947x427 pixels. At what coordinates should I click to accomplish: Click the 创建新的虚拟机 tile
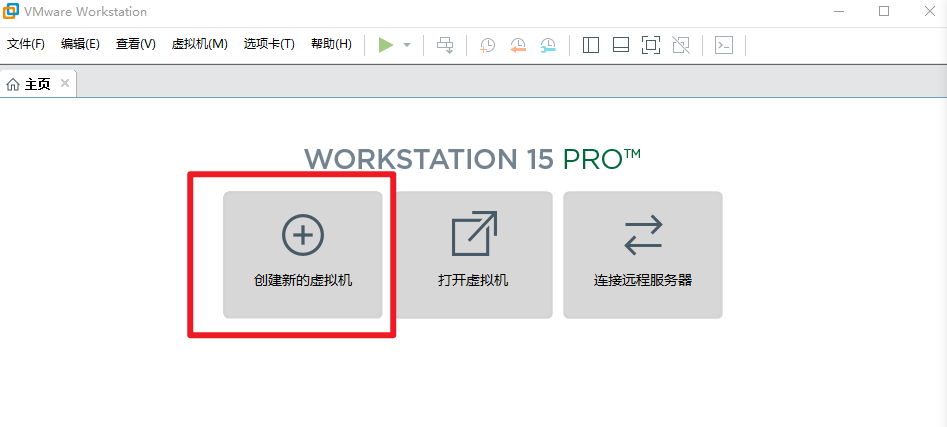coord(303,254)
